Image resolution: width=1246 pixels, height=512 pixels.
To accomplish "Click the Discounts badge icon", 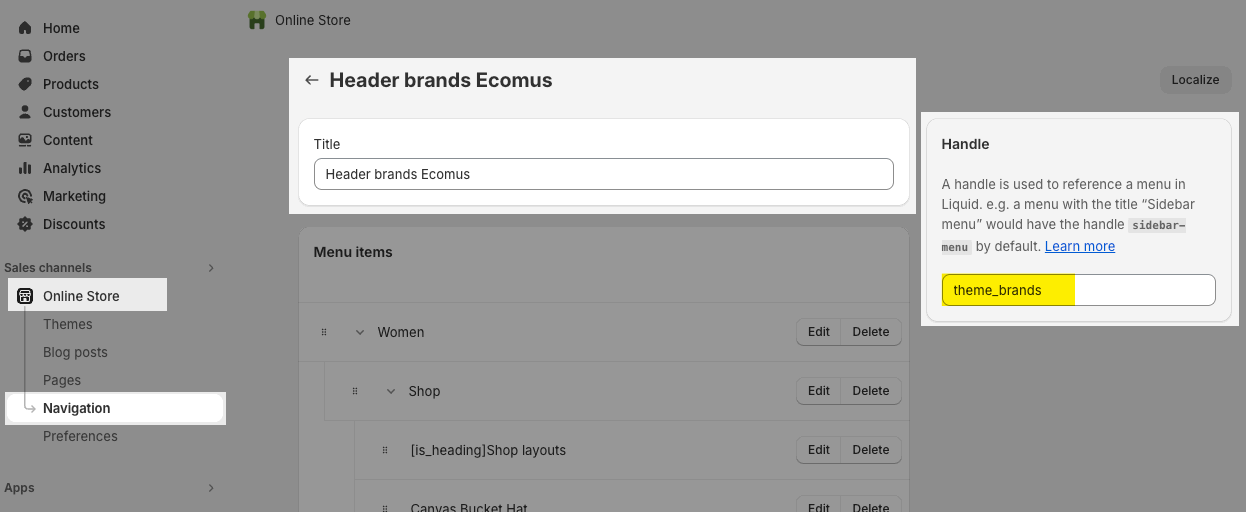I will (25, 224).
